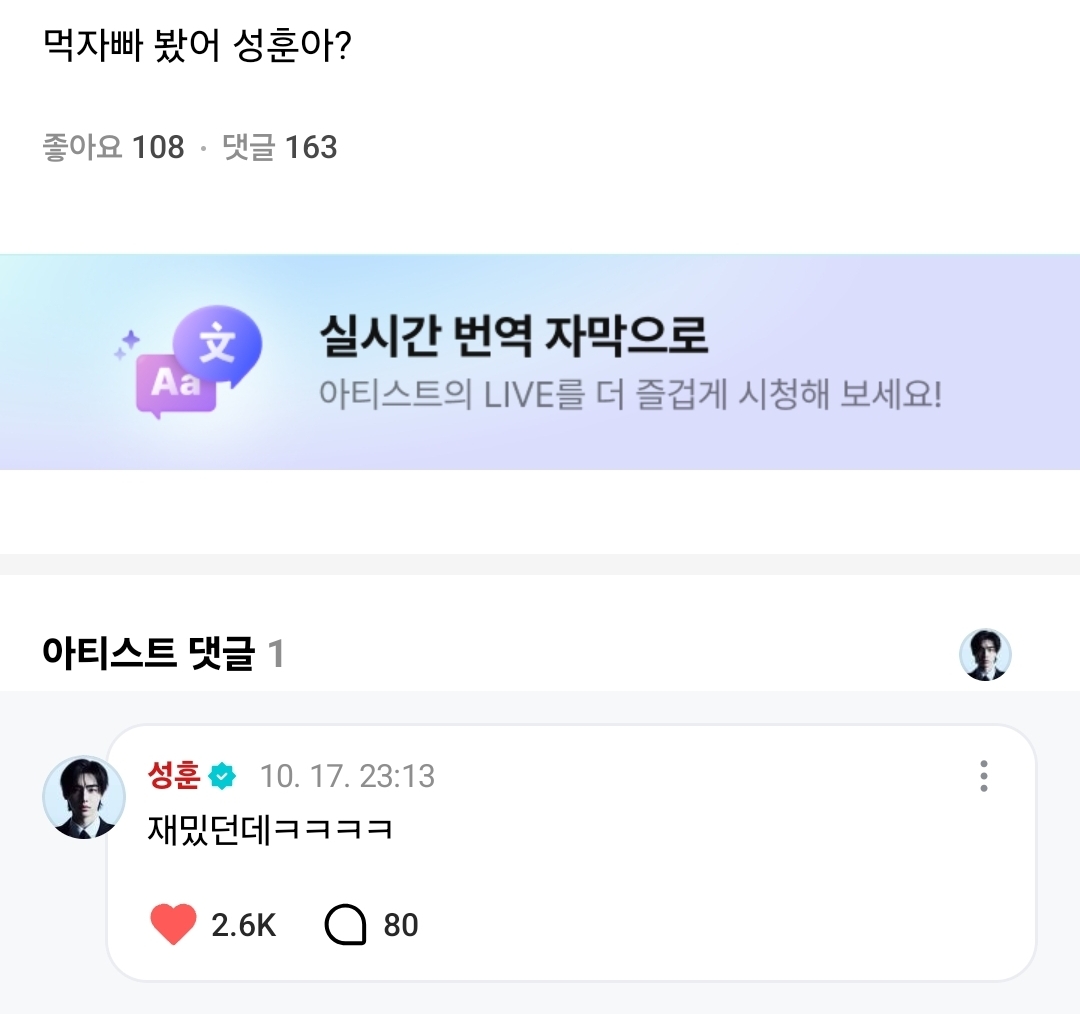Click the post text 먹자빠 봤어 성훈아?
The width and height of the screenshot is (1080, 1014).
(x=196, y=46)
